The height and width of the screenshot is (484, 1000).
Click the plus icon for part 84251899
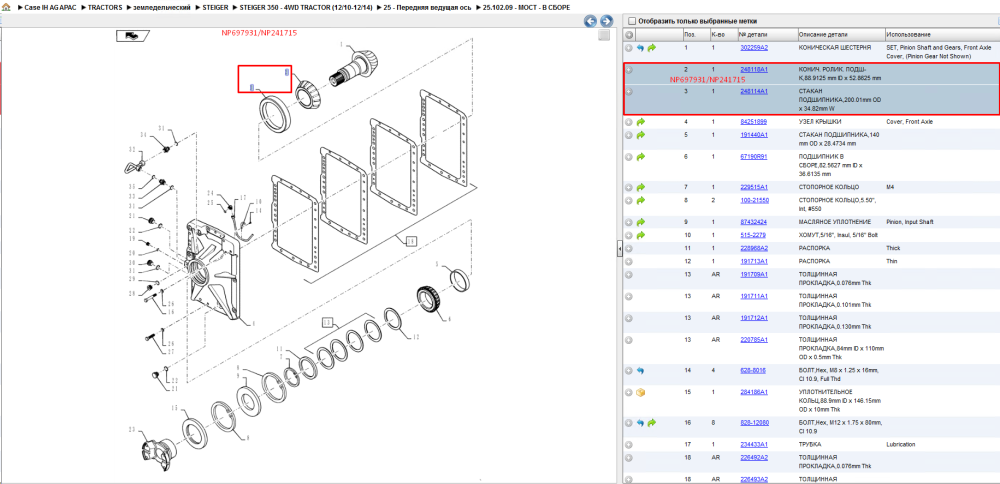click(629, 121)
